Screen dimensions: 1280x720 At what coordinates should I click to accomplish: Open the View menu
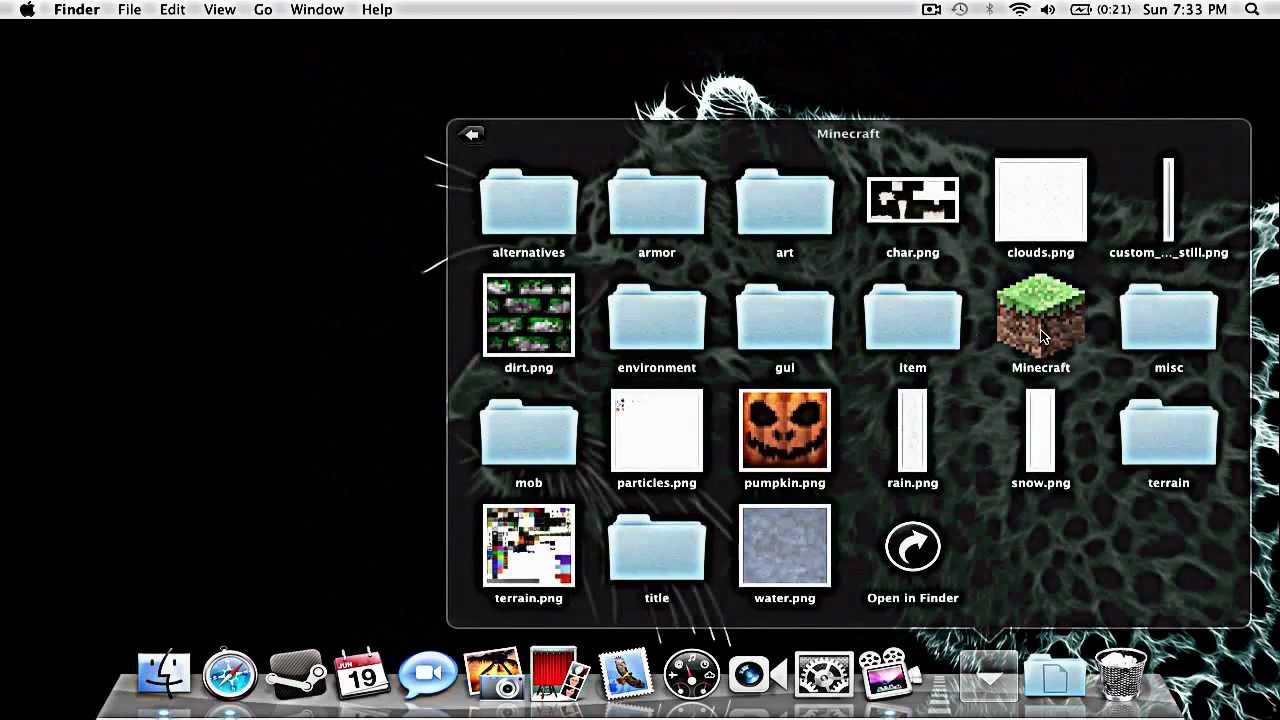(x=219, y=10)
